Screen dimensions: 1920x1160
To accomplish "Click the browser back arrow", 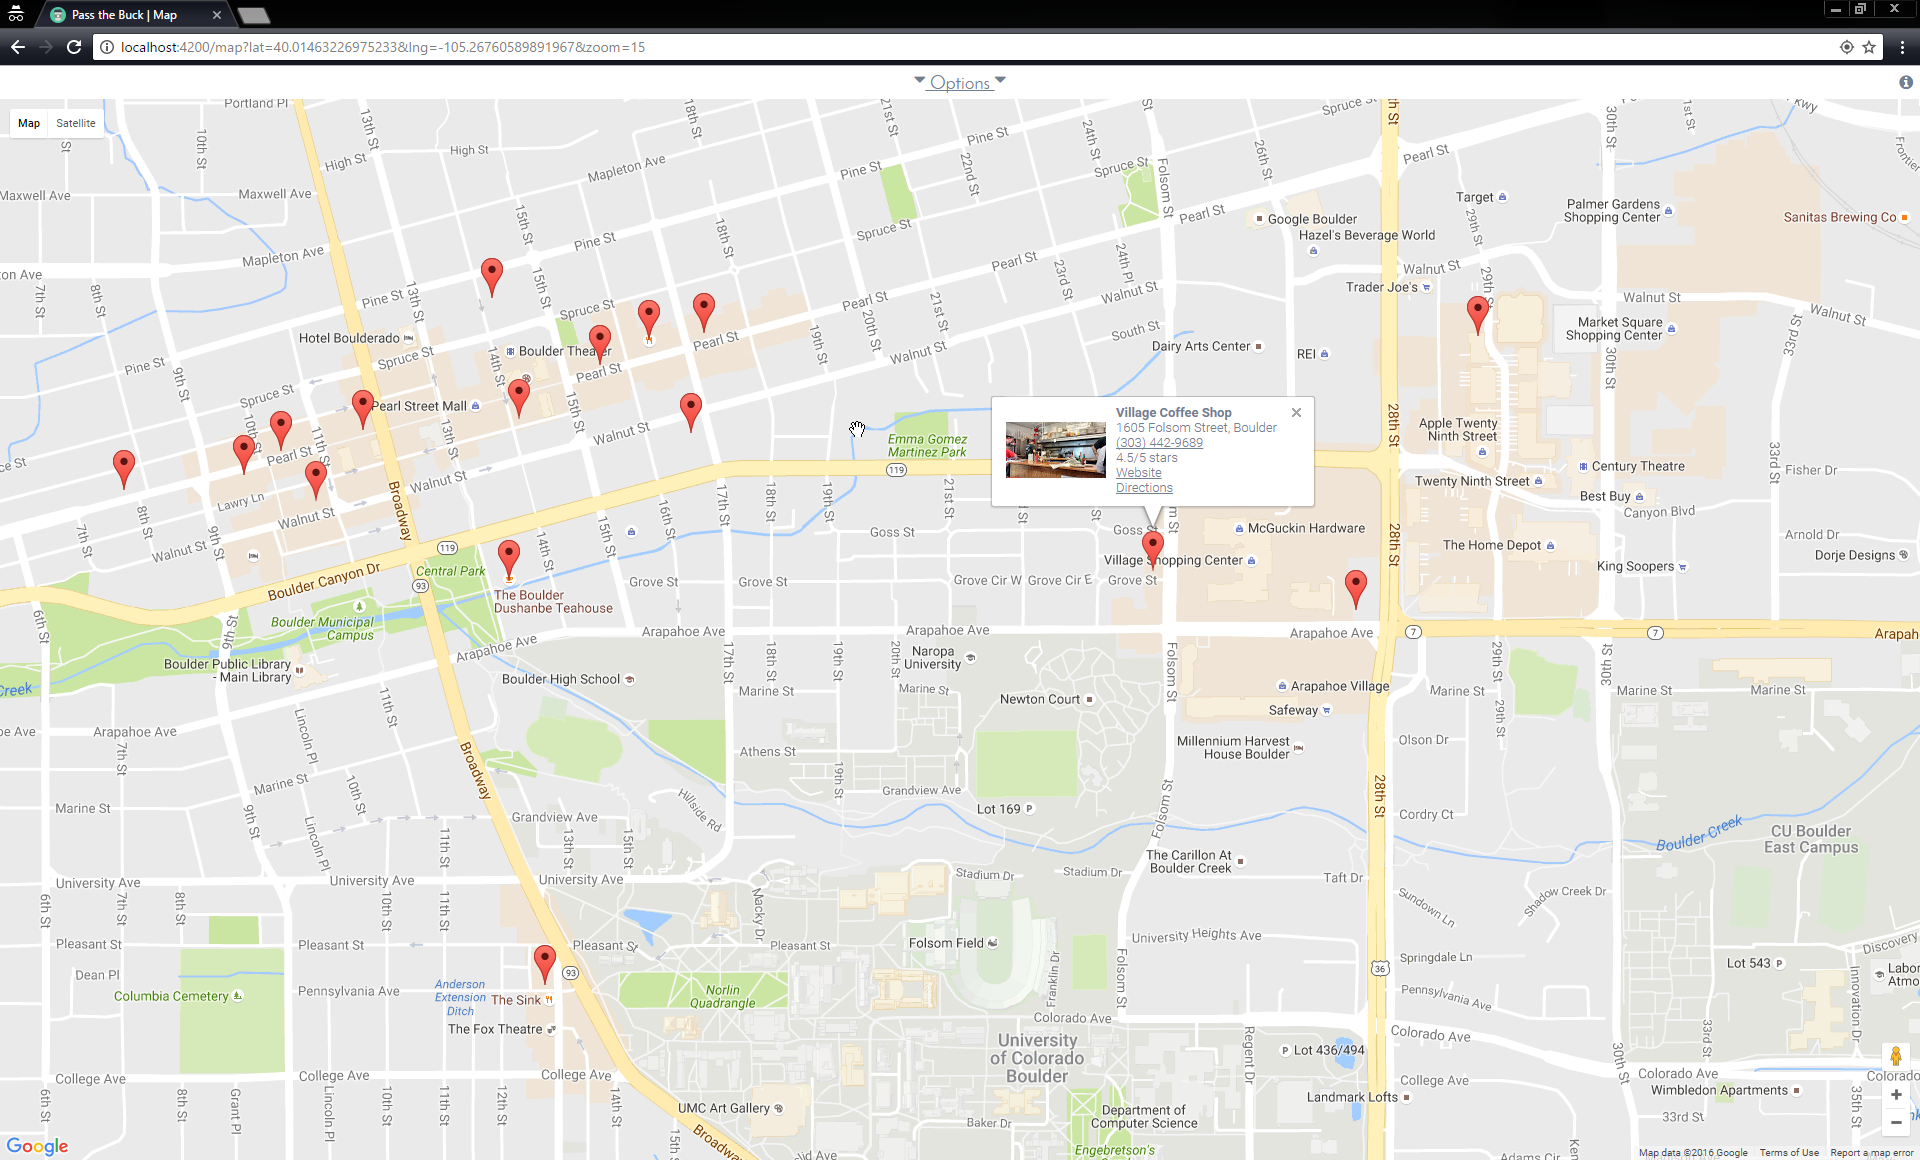I will pyautogui.click(x=18, y=47).
